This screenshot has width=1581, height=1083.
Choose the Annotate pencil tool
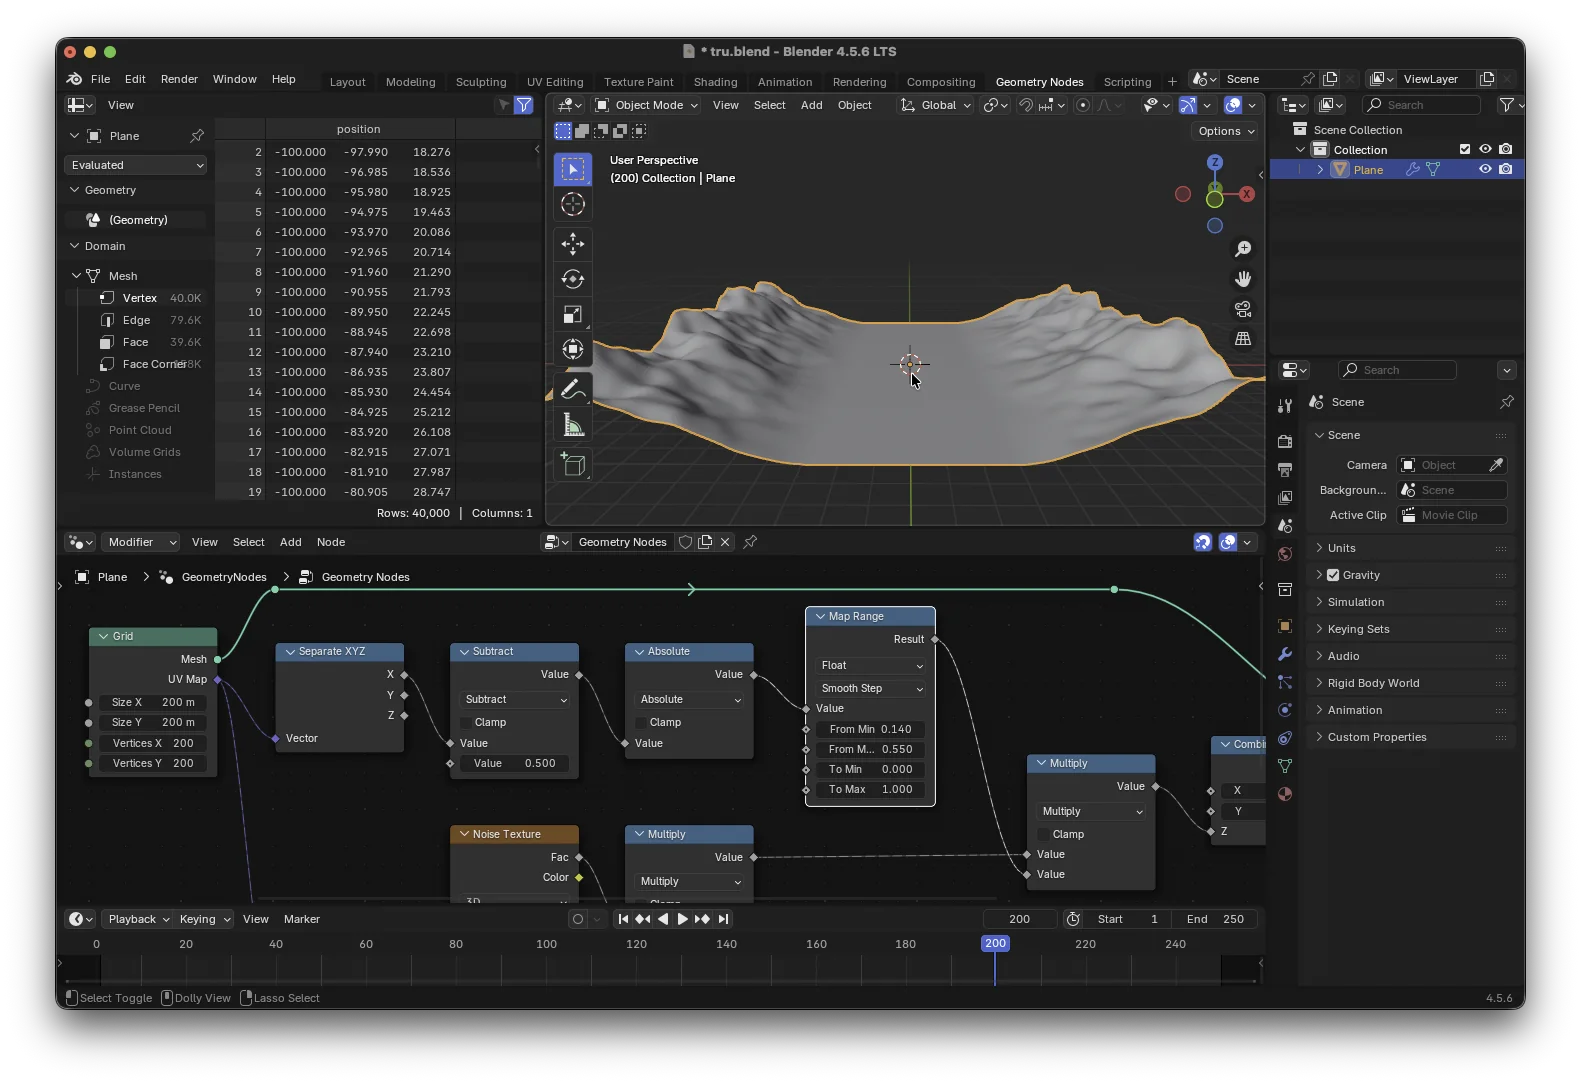[x=573, y=389]
